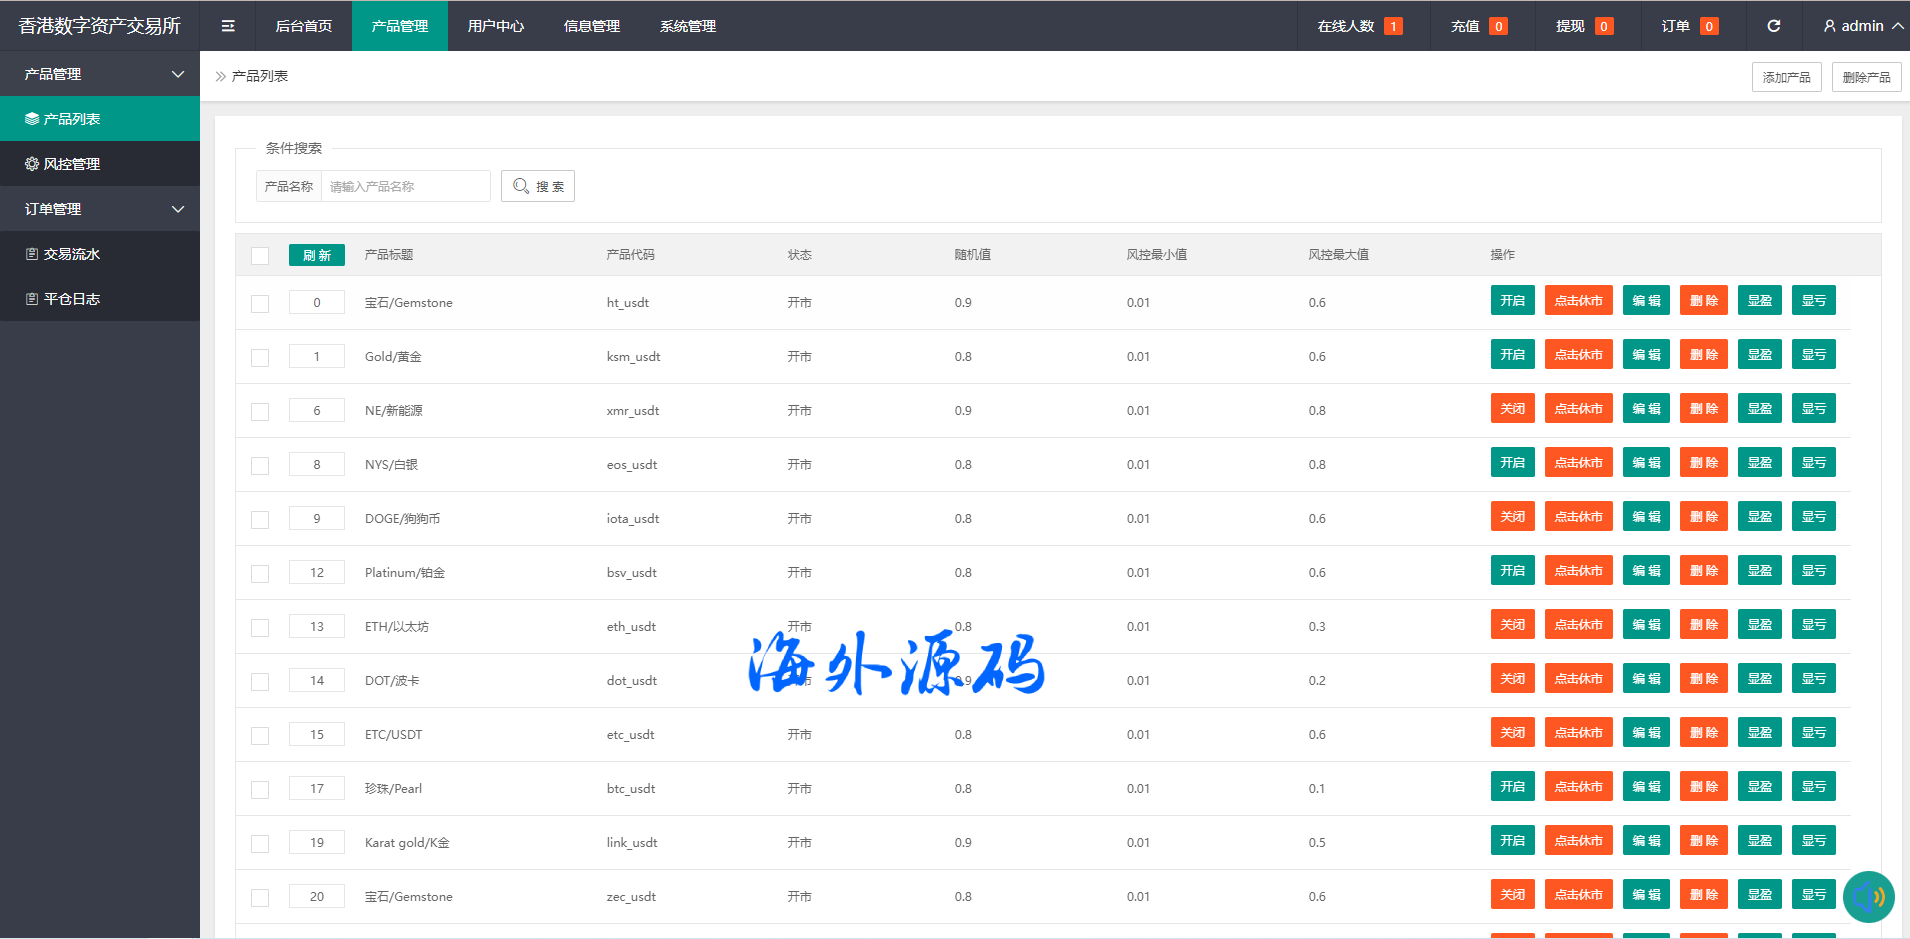1910x939 pixels.
Task: Click the refresh icon in top bar
Action: tap(1773, 26)
